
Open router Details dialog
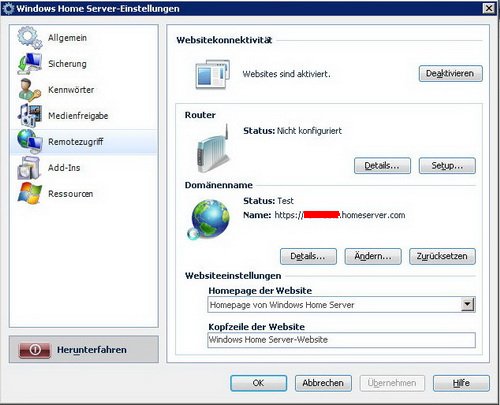pos(382,166)
